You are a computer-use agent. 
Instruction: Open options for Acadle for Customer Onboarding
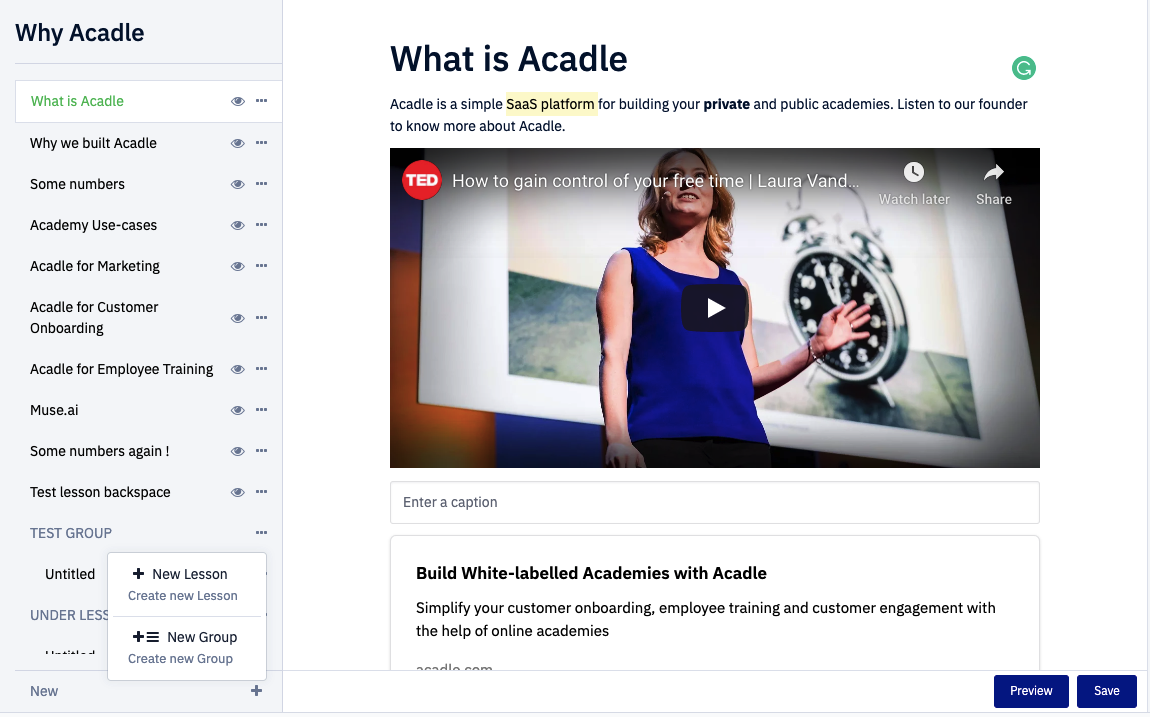pyautogui.click(x=261, y=317)
